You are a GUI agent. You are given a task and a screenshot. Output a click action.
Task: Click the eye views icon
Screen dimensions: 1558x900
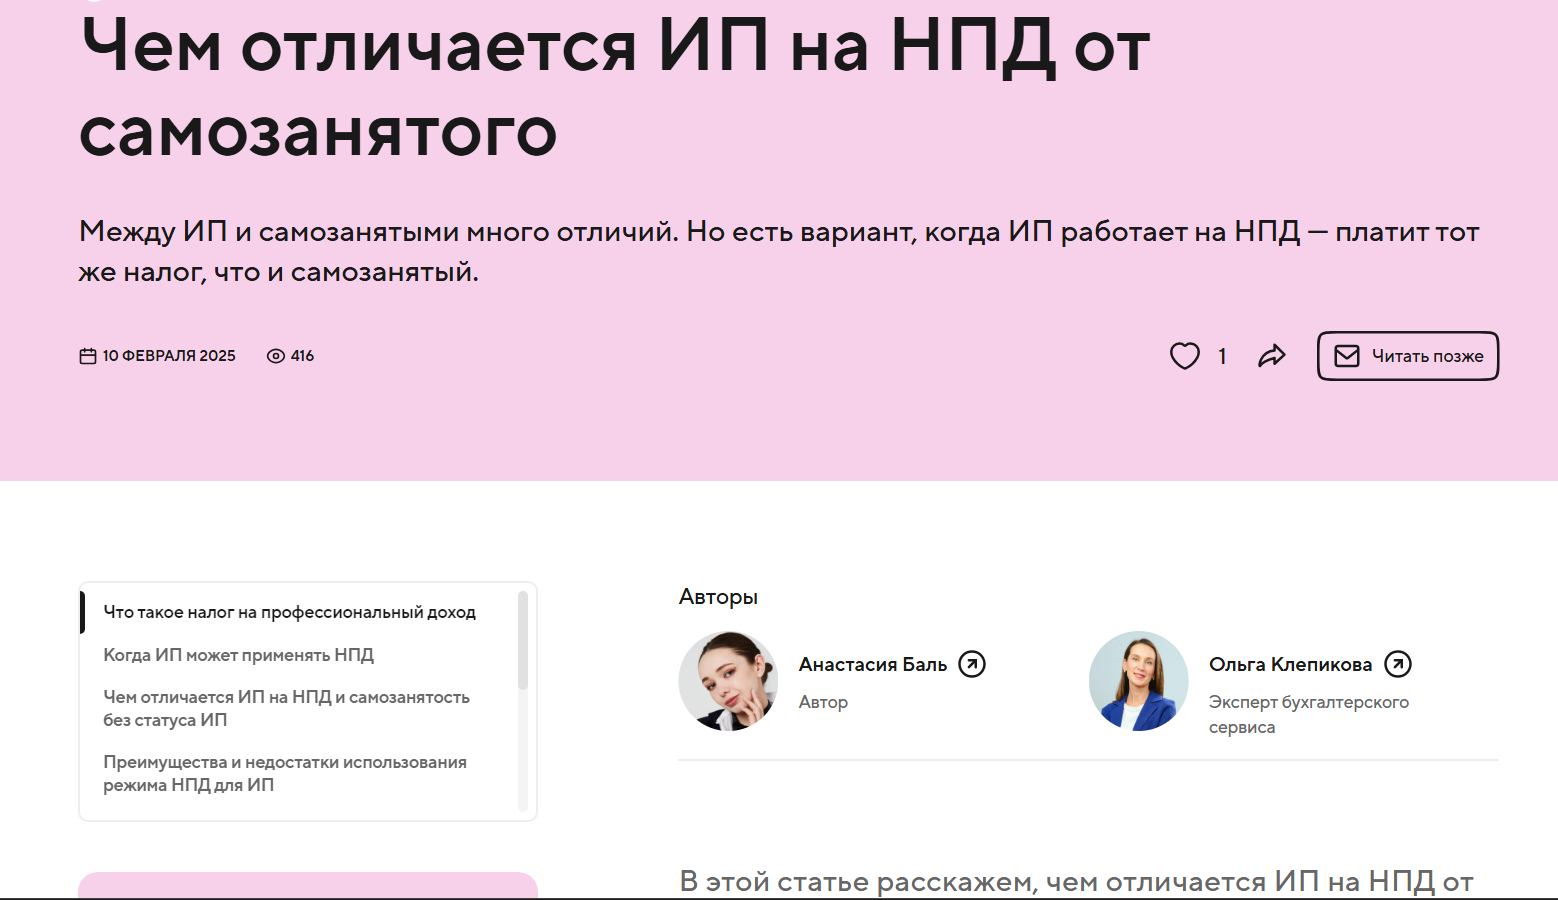point(276,356)
